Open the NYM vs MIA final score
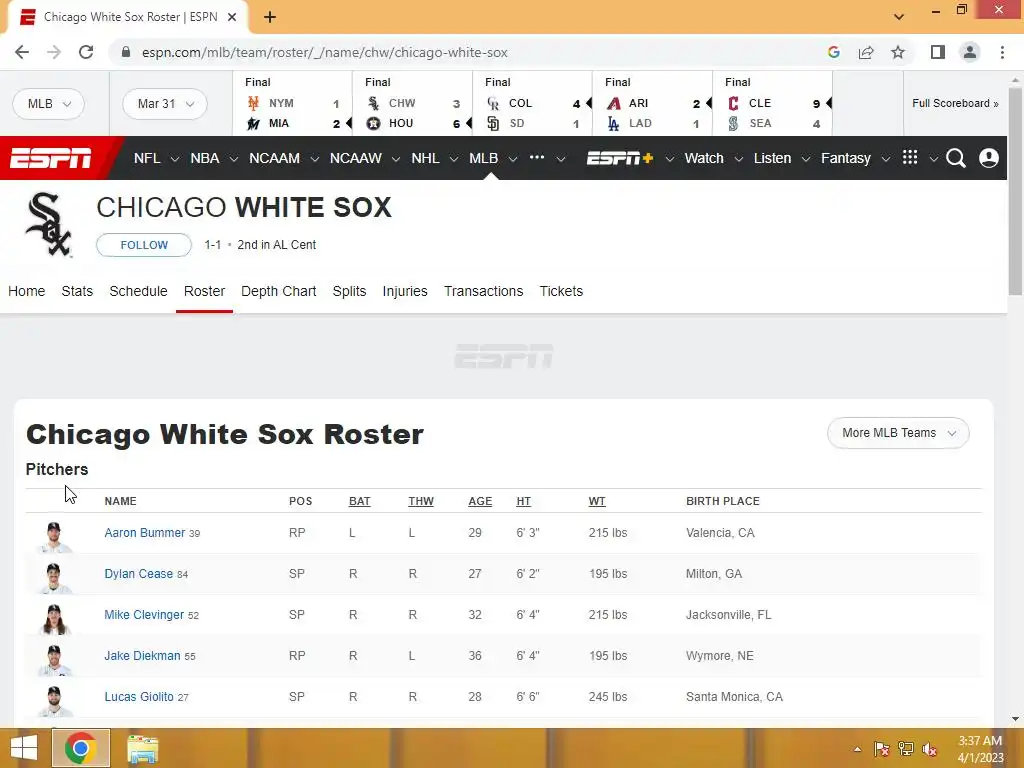The height and width of the screenshot is (768, 1024). click(x=293, y=104)
